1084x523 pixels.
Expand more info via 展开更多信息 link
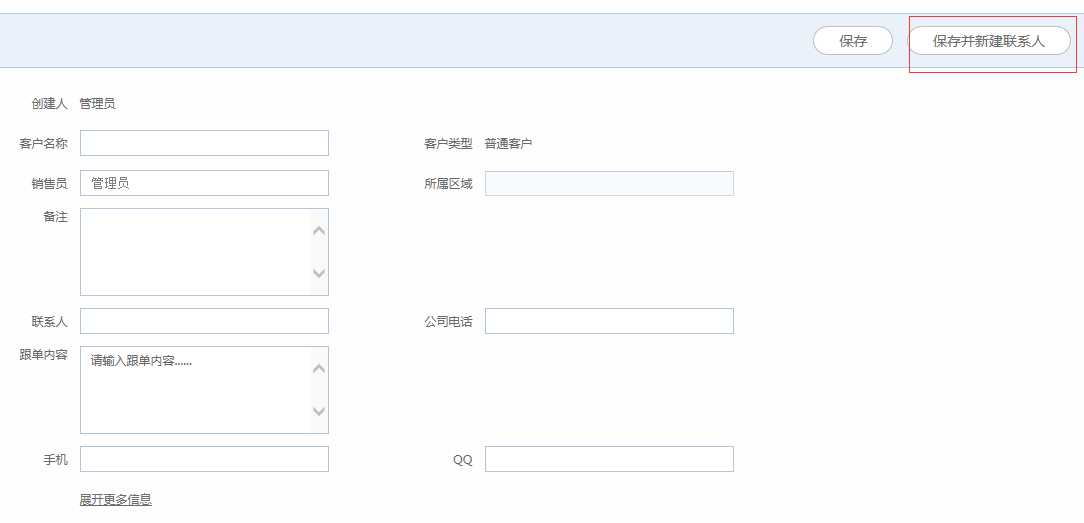[116, 499]
